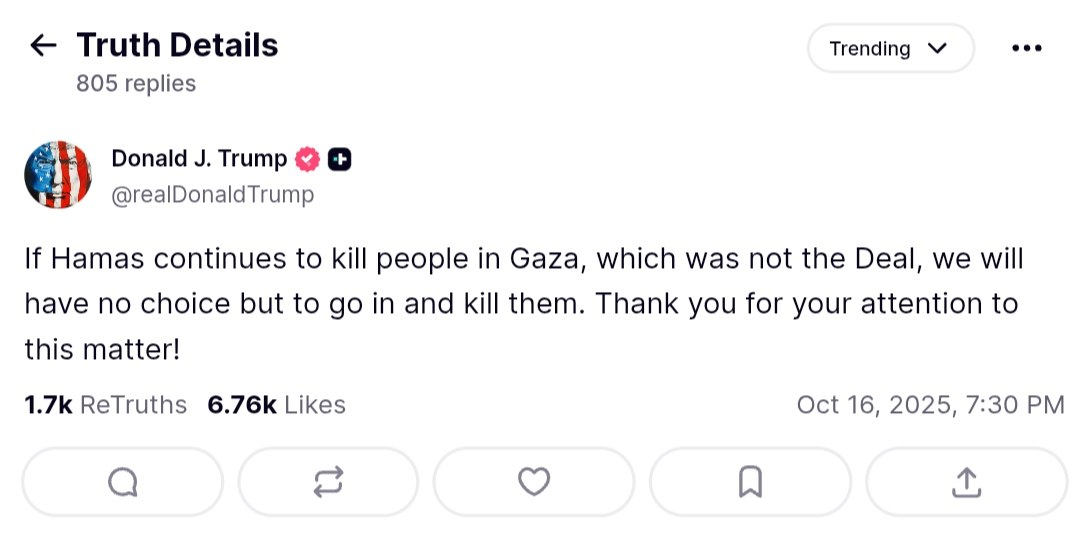Image resolution: width=1080 pixels, height=537 pixels.
Task: Open the Trending sort dropdown
Action: tap(889, 49)
